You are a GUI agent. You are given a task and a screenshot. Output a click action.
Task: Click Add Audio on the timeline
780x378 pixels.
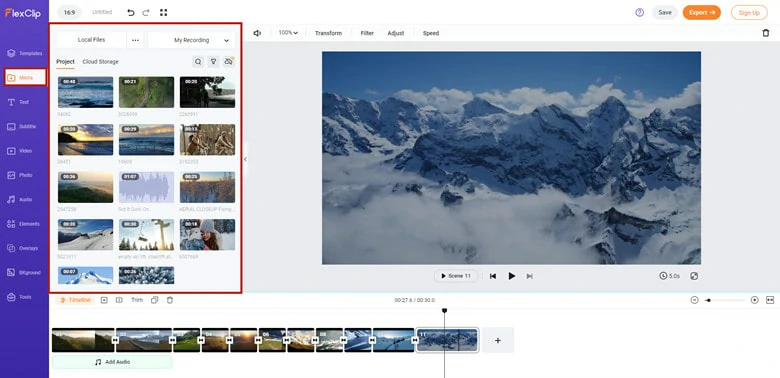click(x=112, y=362)
